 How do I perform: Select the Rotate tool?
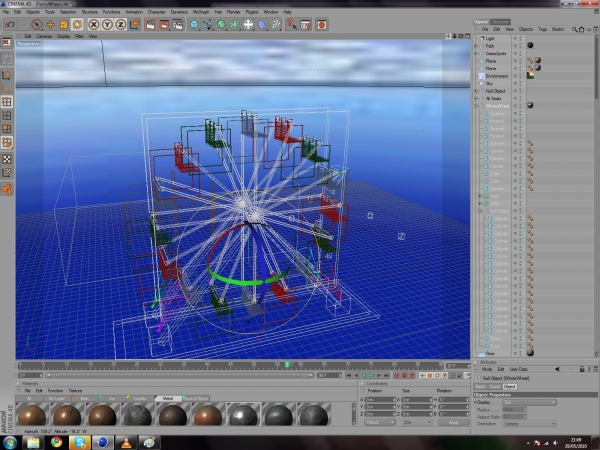click(x=77, y=25)
